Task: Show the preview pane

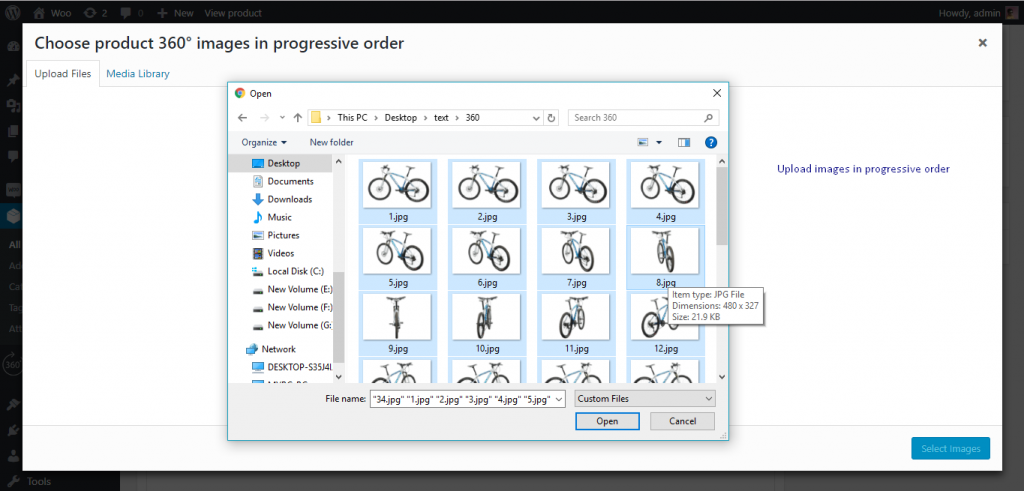Action: click(684, 143)
